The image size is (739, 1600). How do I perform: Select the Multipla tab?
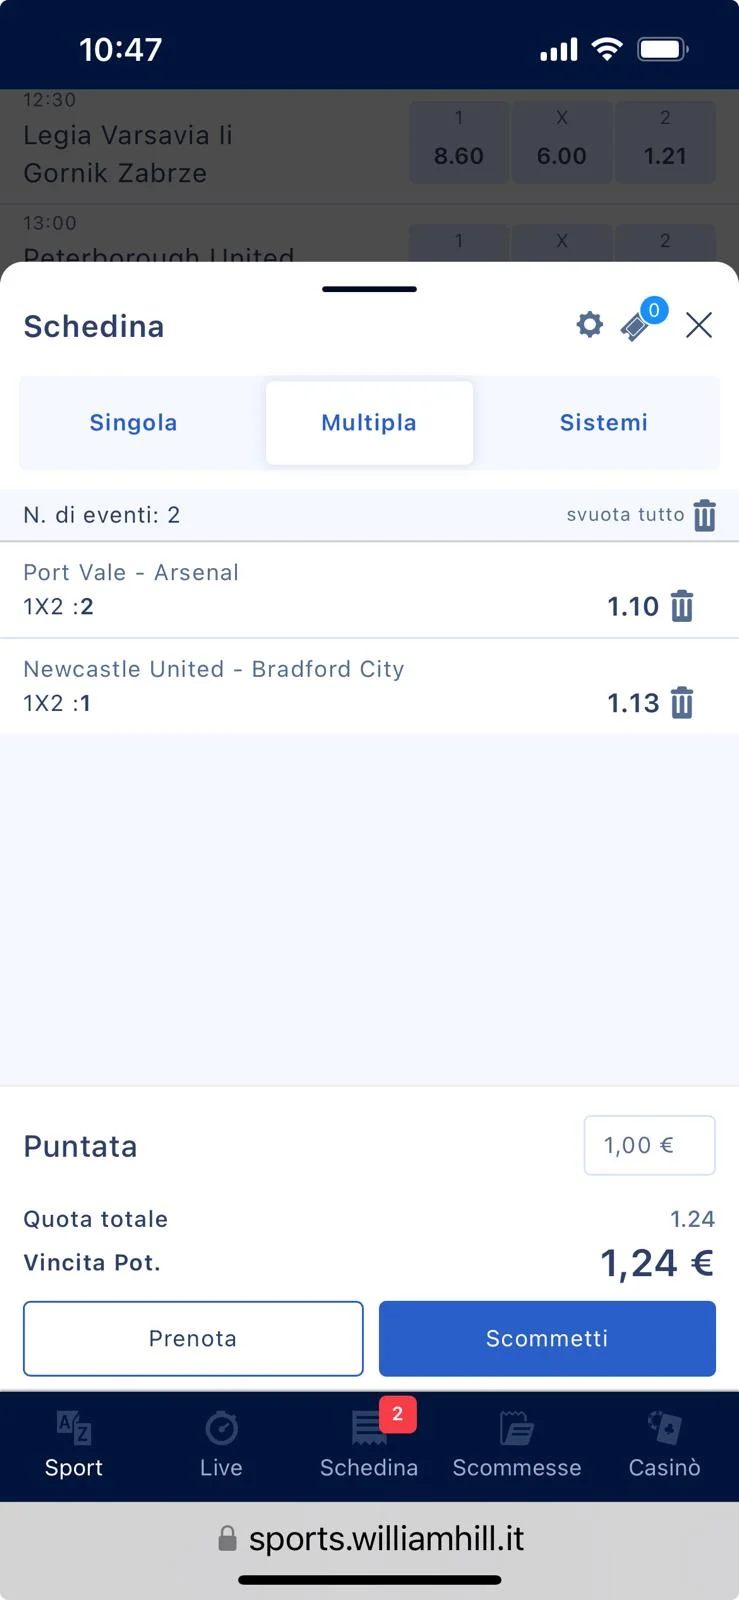pos(369,423)
